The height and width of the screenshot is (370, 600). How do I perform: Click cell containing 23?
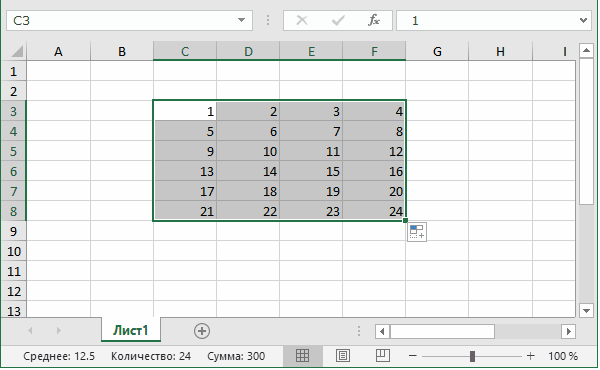[x=311, y=211]
